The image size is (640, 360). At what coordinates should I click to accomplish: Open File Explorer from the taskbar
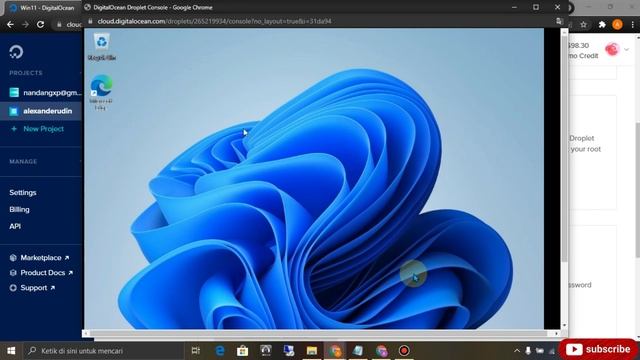click(x=312, y=351)
